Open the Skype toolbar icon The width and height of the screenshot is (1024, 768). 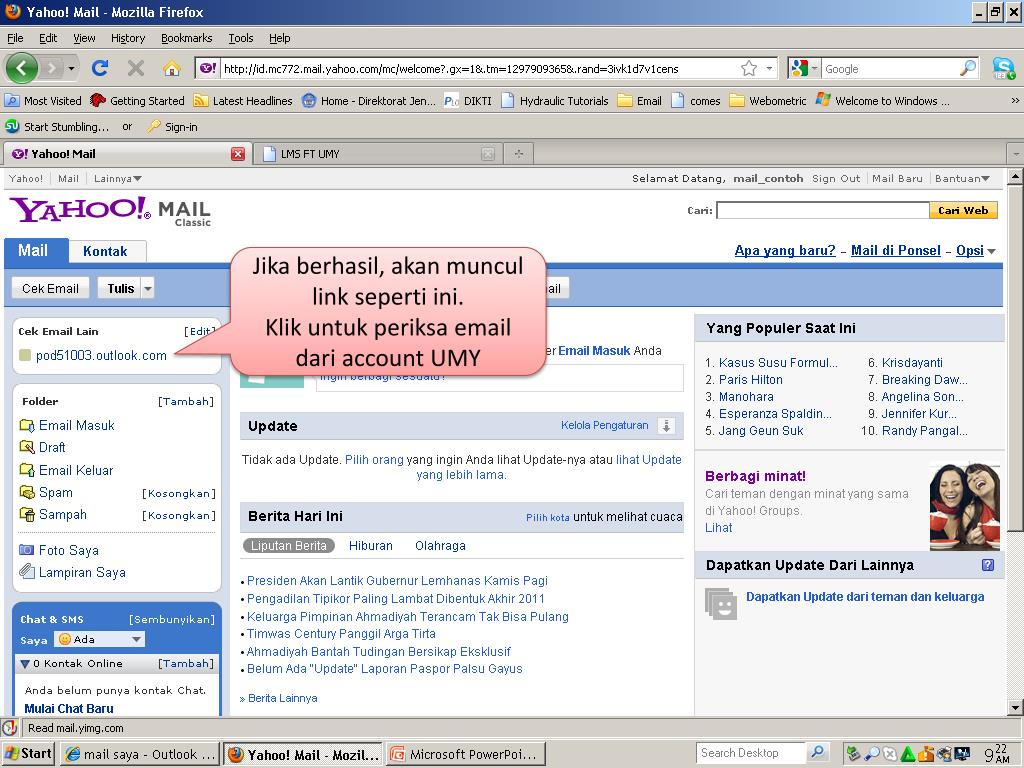coord(1003,68)
